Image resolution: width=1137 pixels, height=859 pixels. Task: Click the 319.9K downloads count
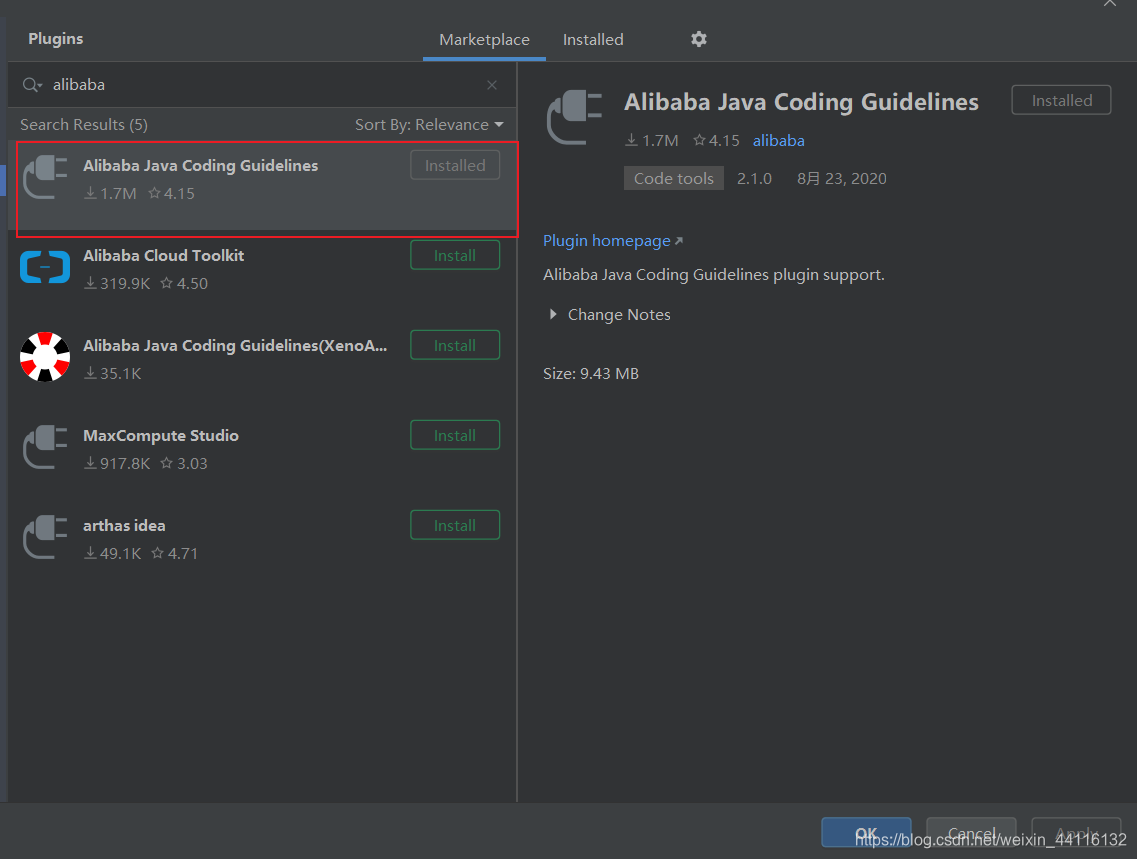[117, 283]
